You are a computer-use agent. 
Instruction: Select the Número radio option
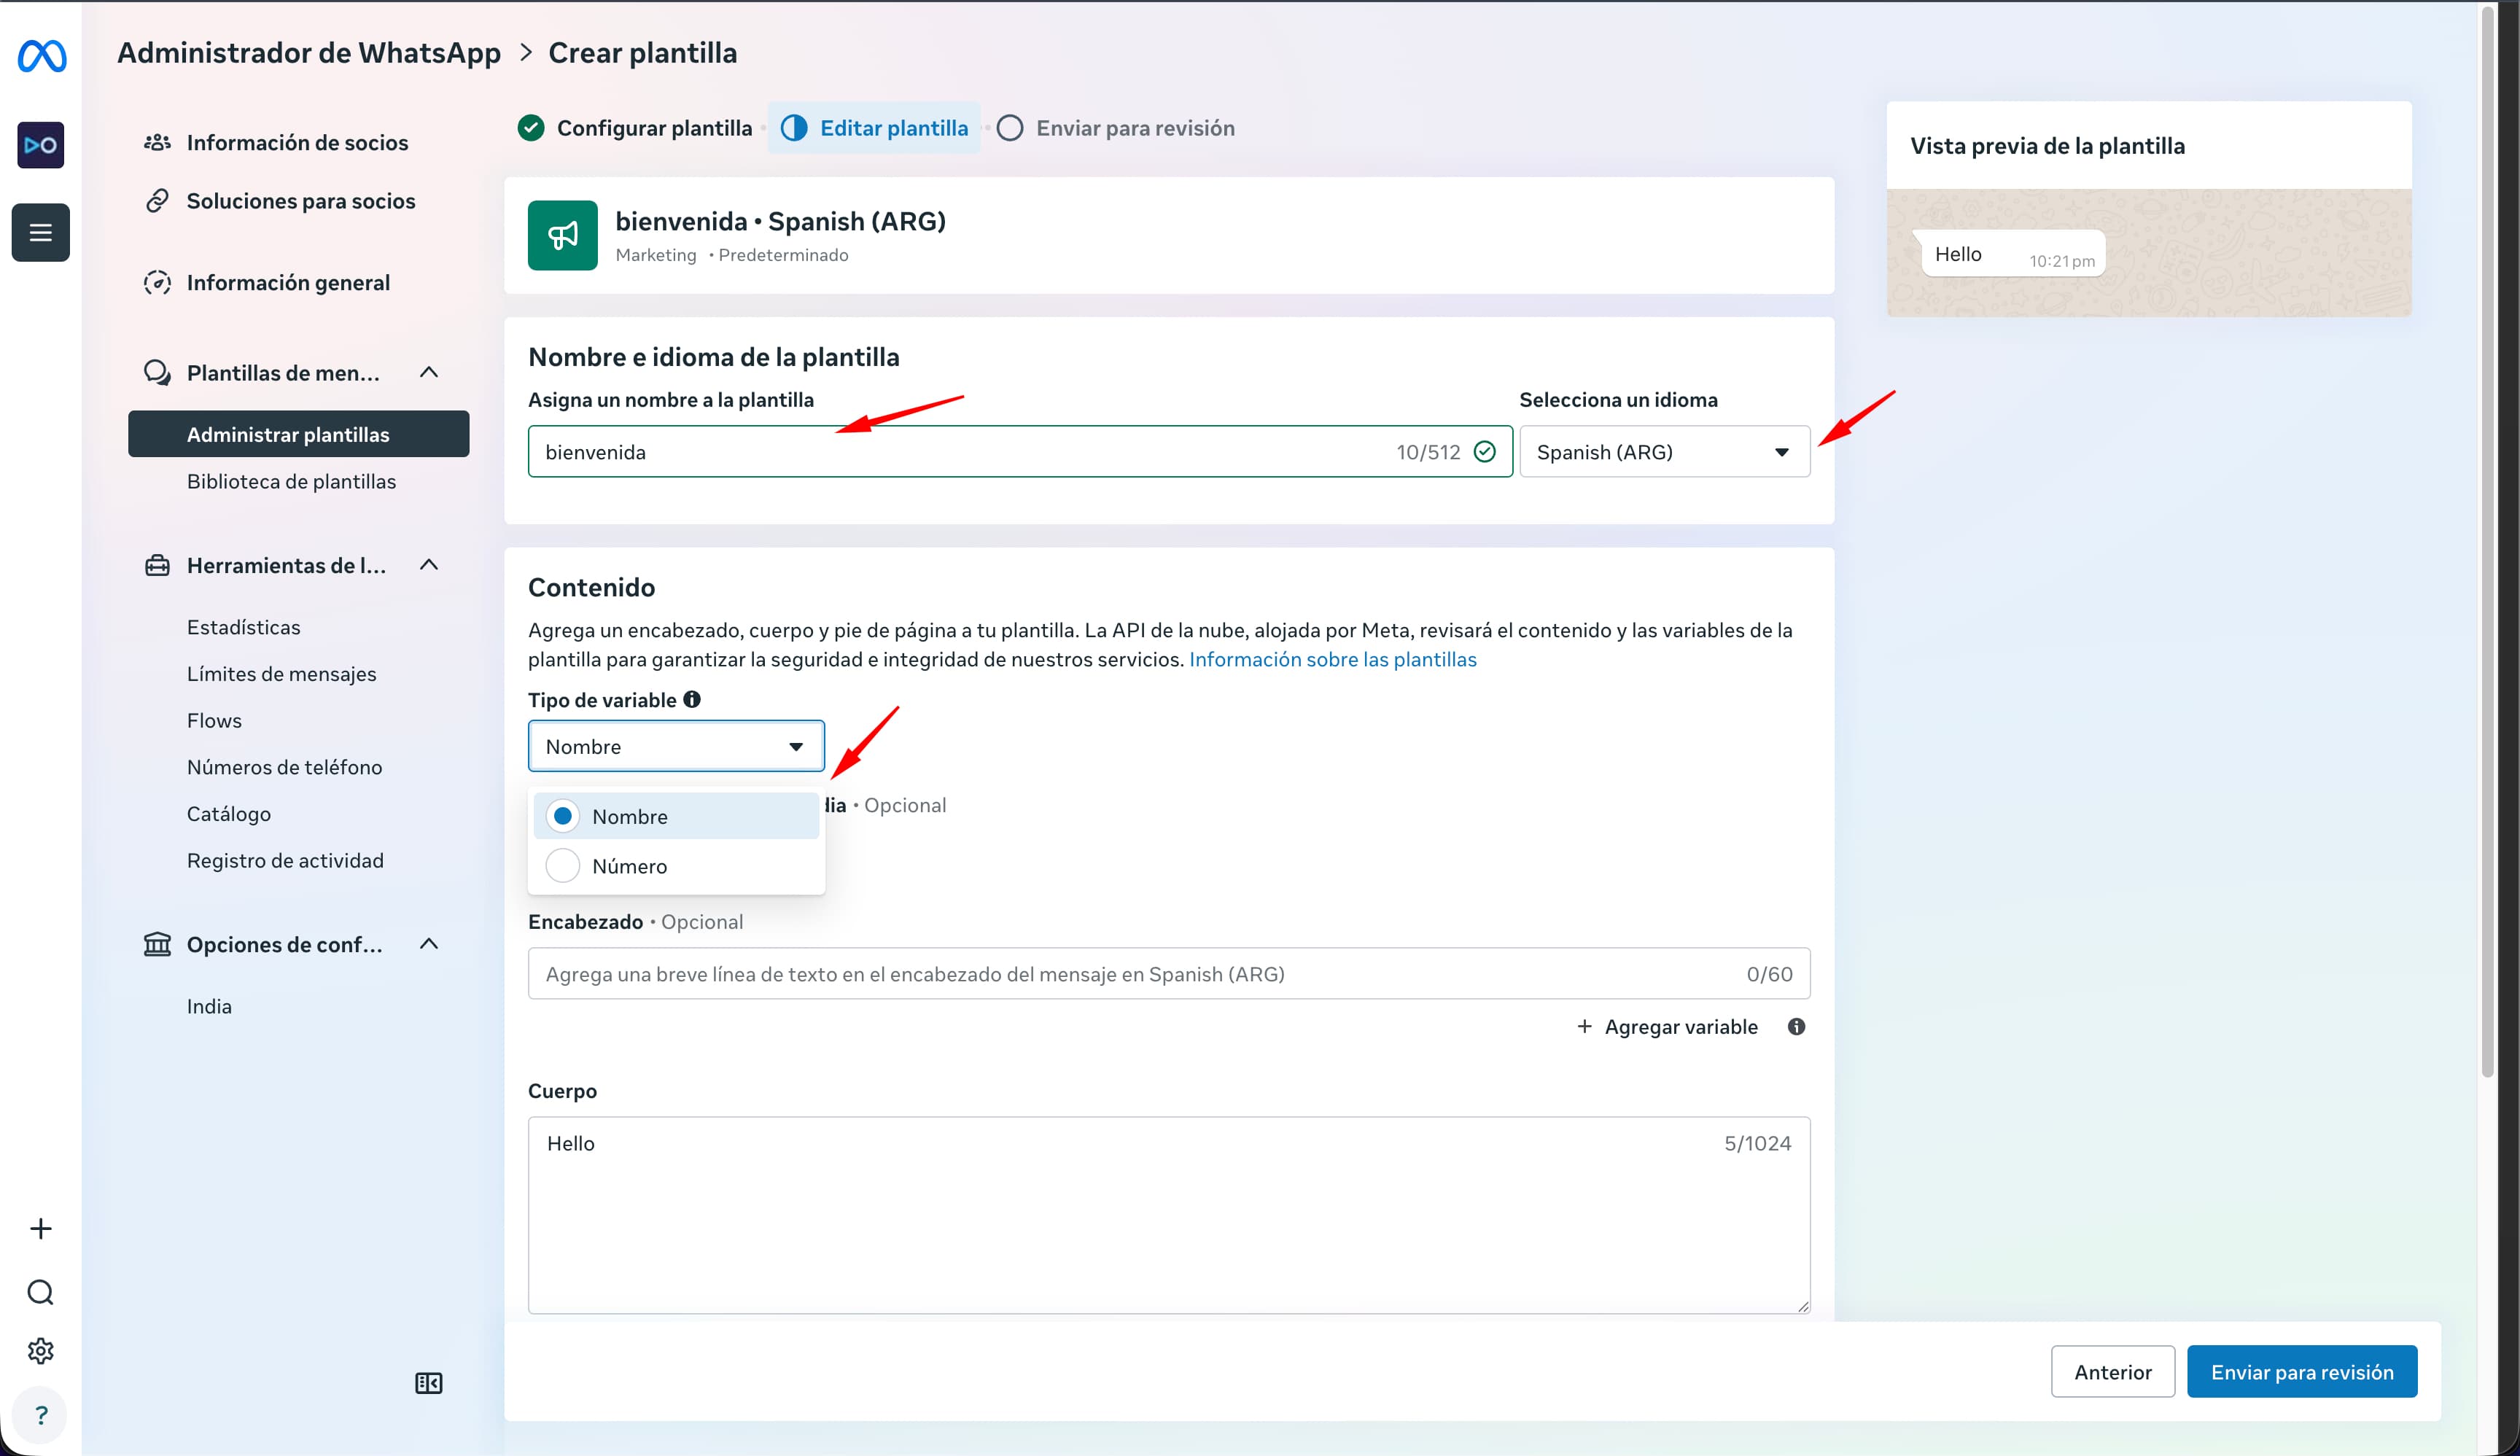[563, 866]
